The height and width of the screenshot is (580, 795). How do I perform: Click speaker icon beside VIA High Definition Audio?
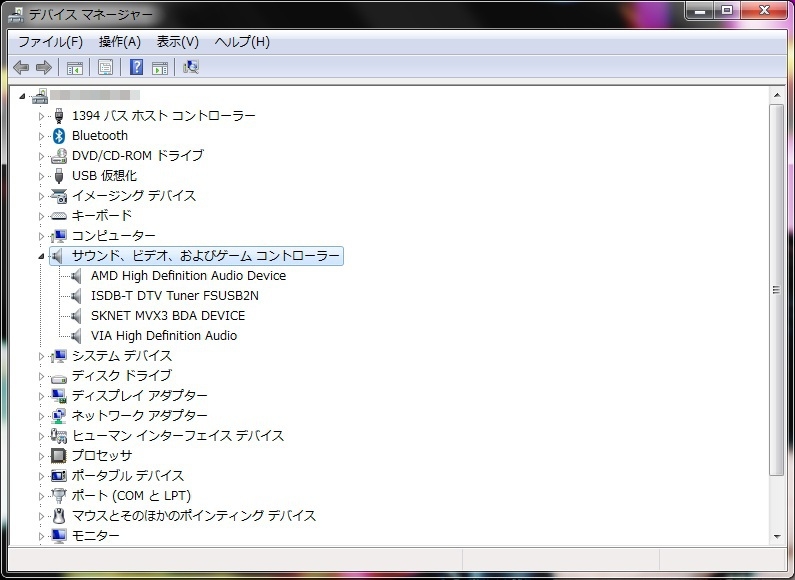coord(76,336)
